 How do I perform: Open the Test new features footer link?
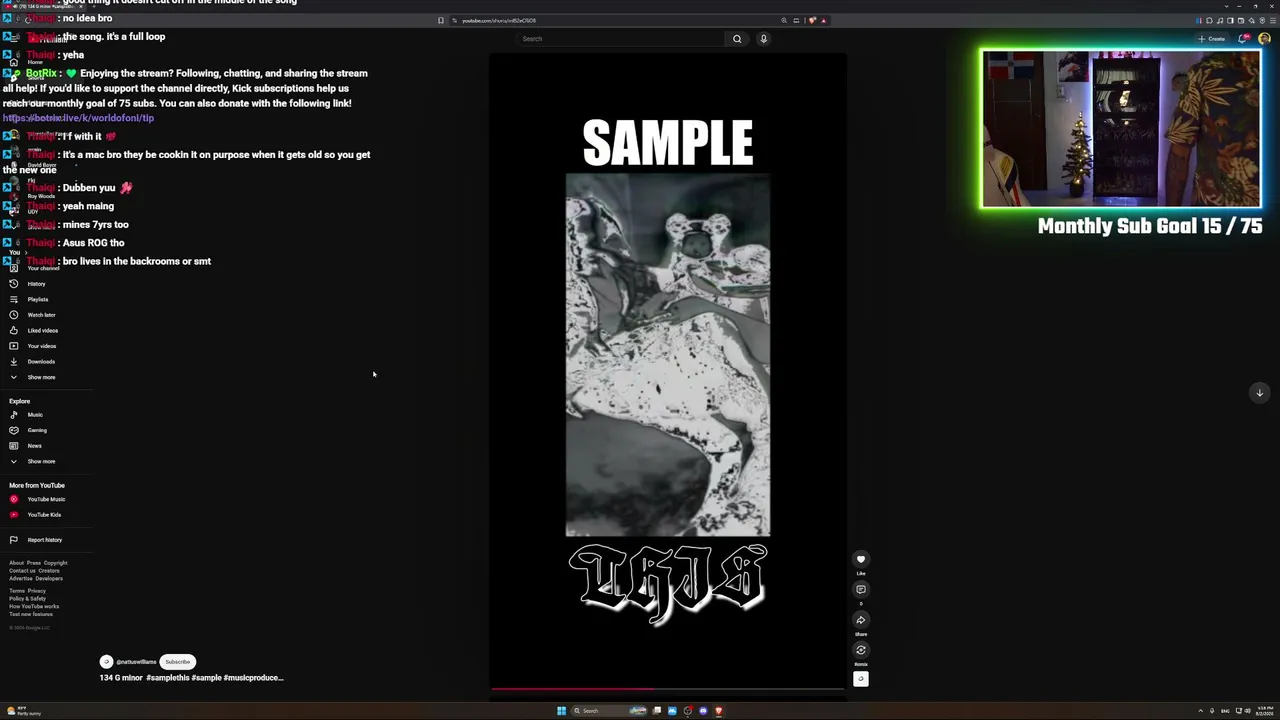click(31, 614)
